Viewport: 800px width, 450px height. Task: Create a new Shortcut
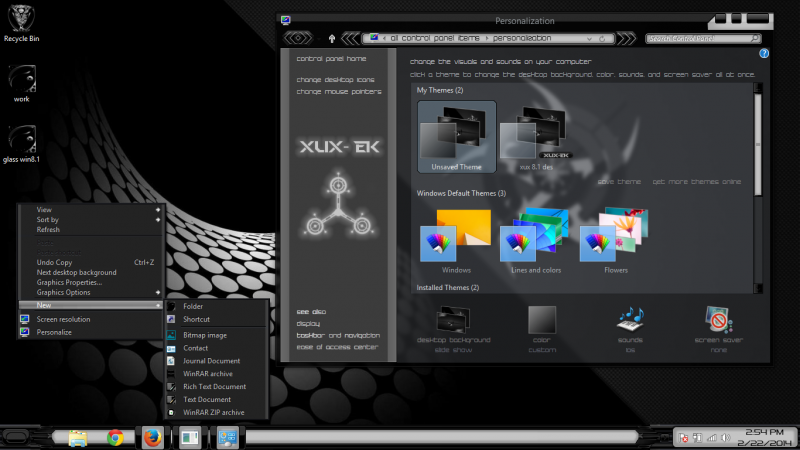(x=217, y=319)
